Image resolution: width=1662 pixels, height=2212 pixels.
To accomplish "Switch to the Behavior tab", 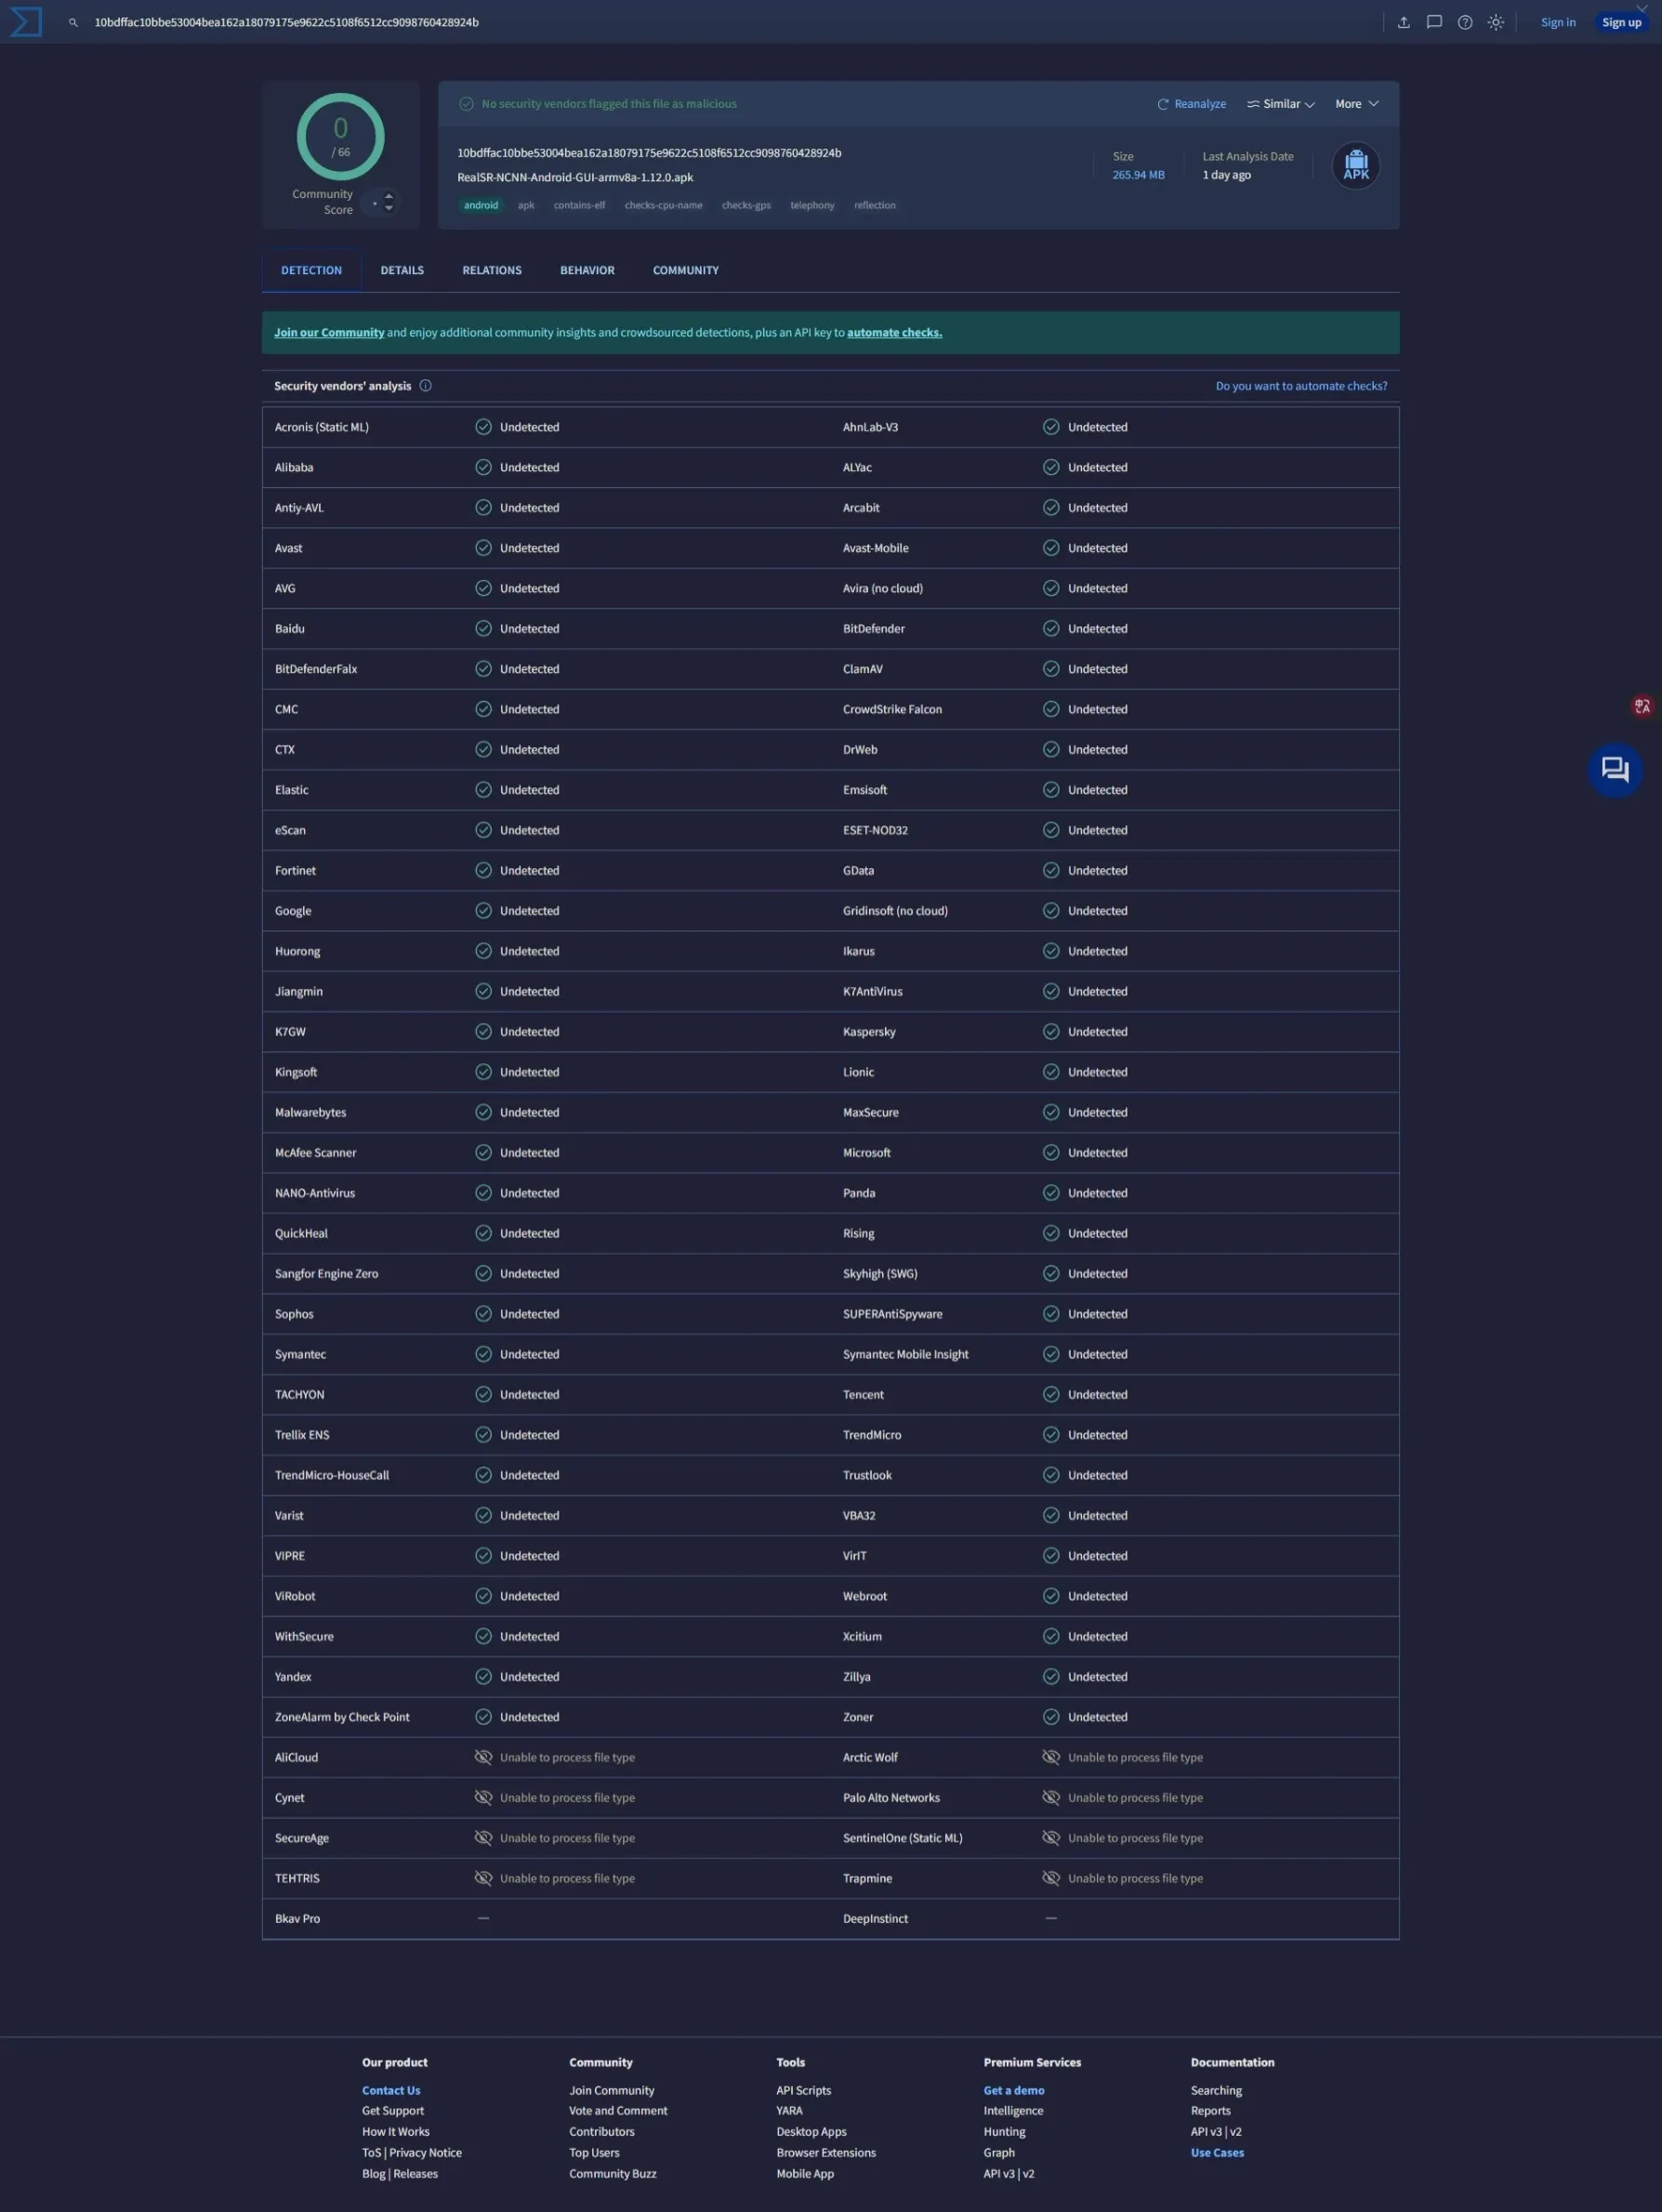I will coord(587,270).
